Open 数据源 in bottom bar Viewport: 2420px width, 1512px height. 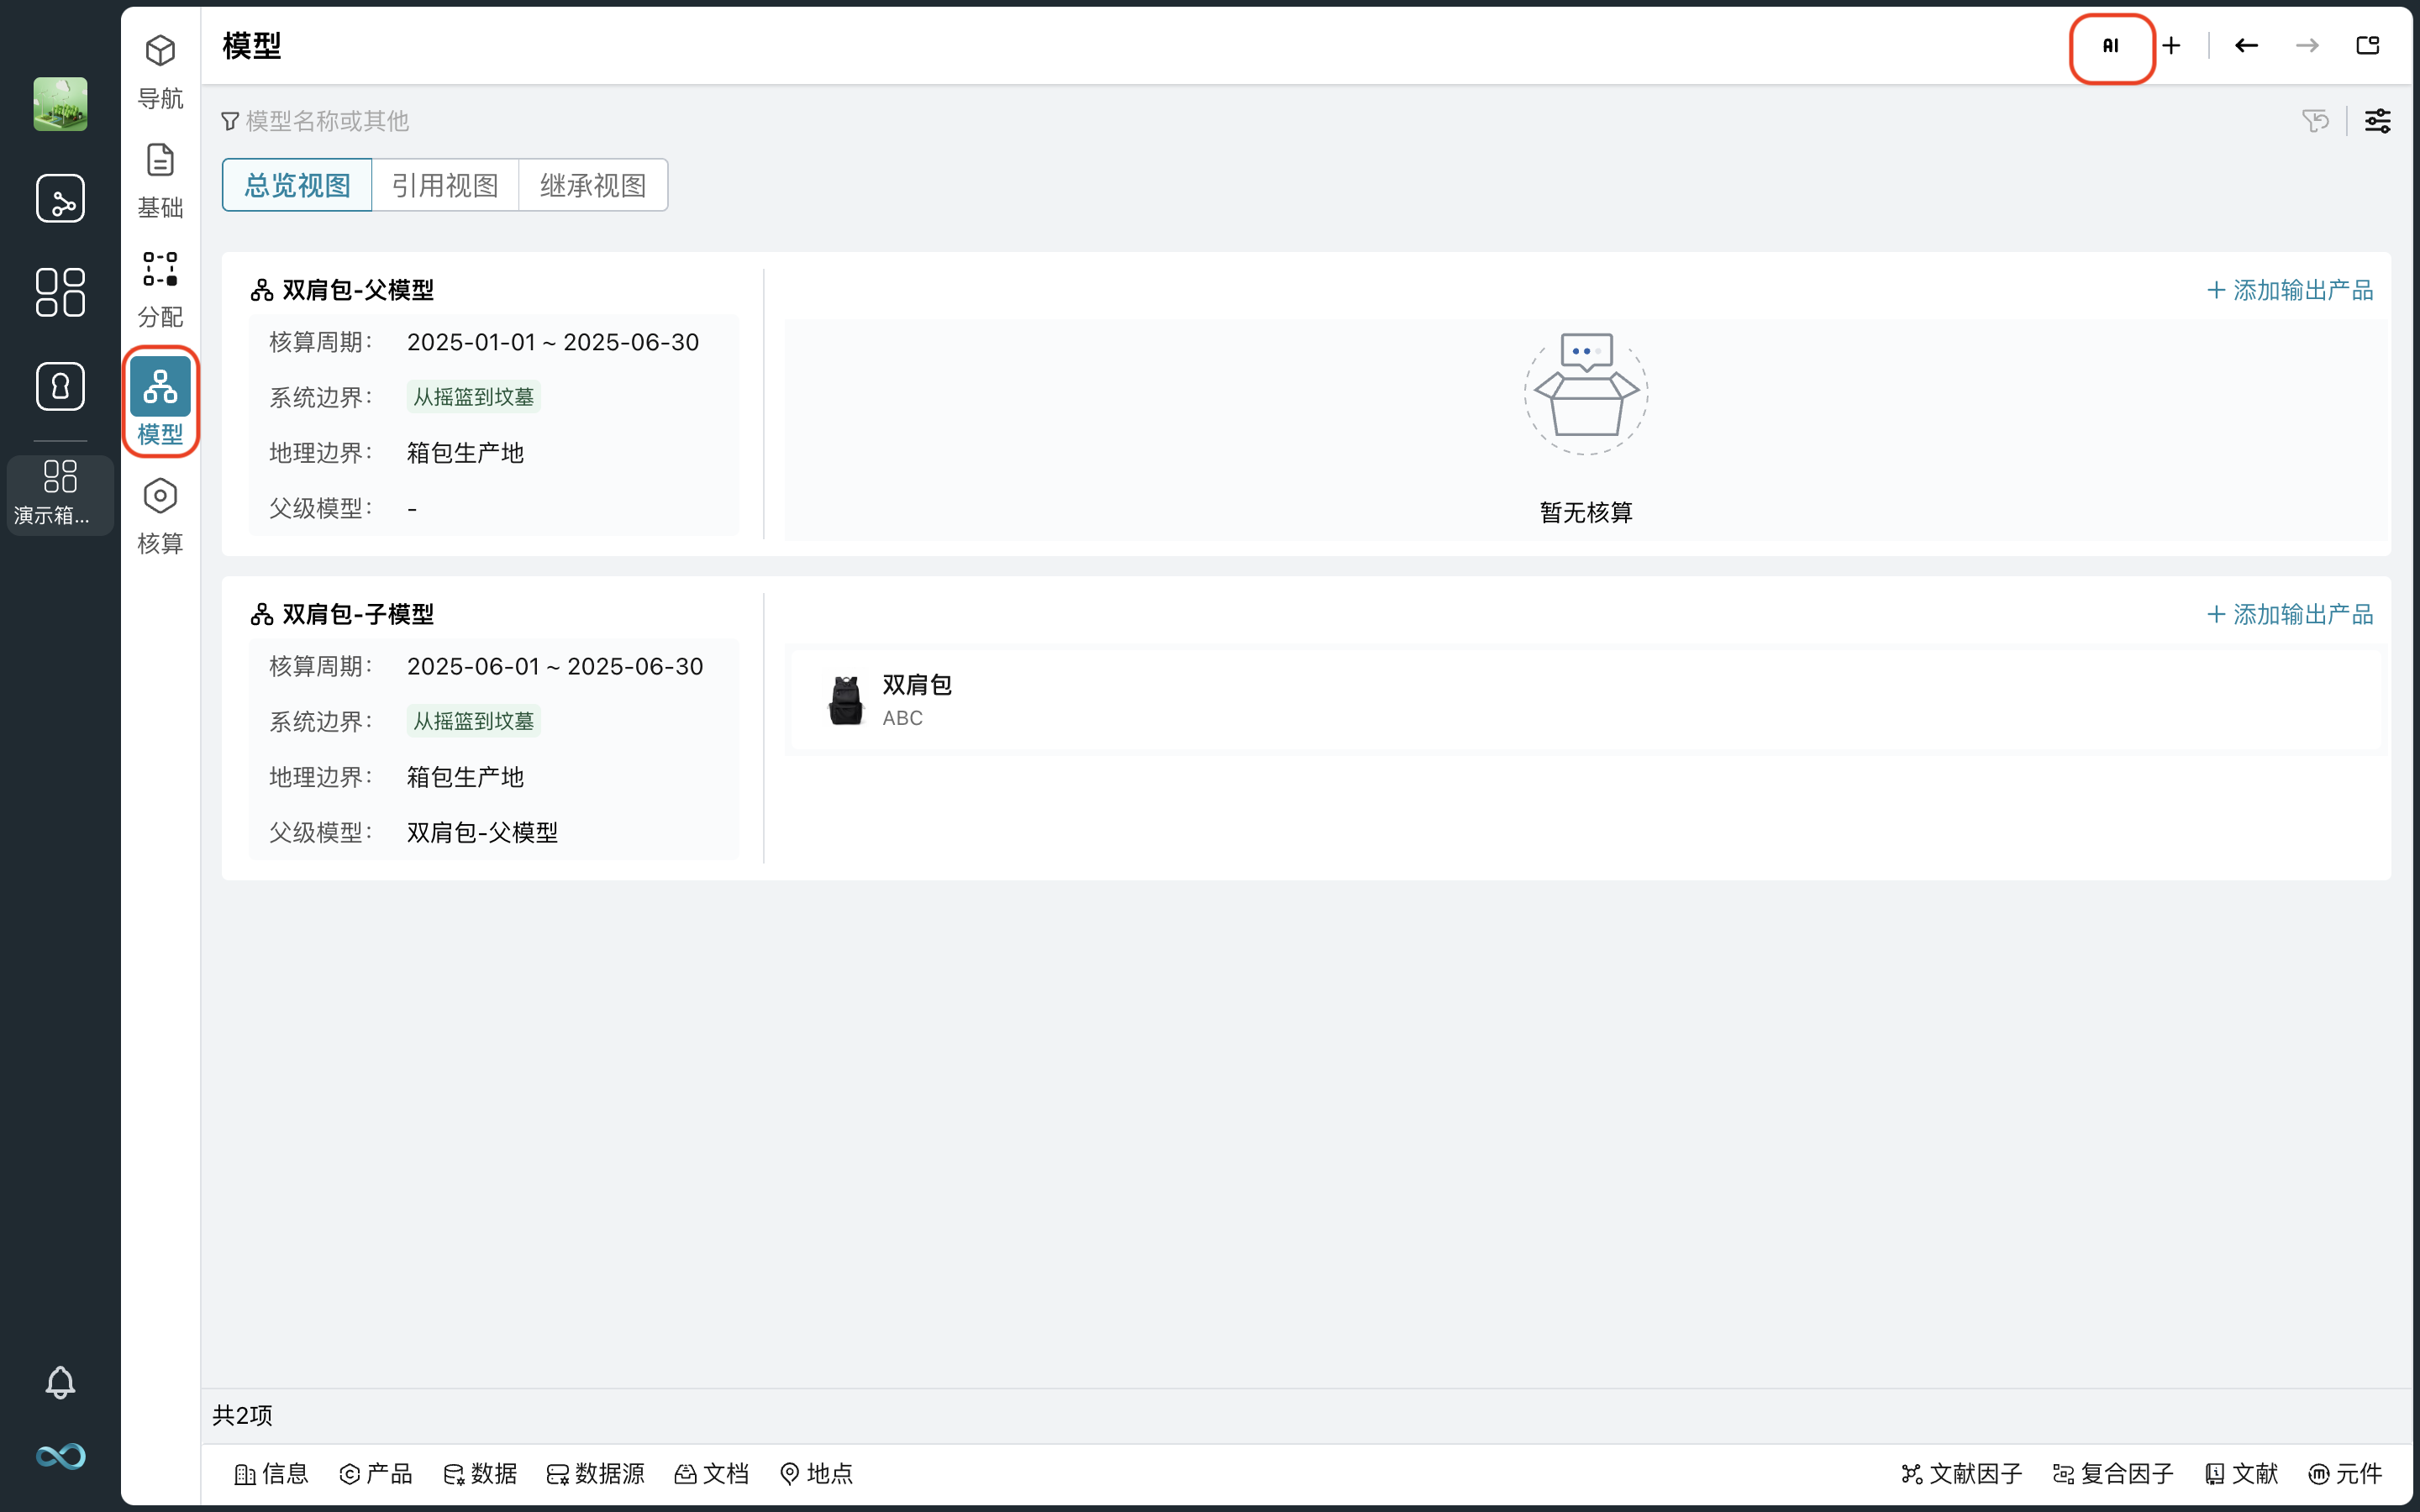pyautogui.click(x=596, y=1473)
